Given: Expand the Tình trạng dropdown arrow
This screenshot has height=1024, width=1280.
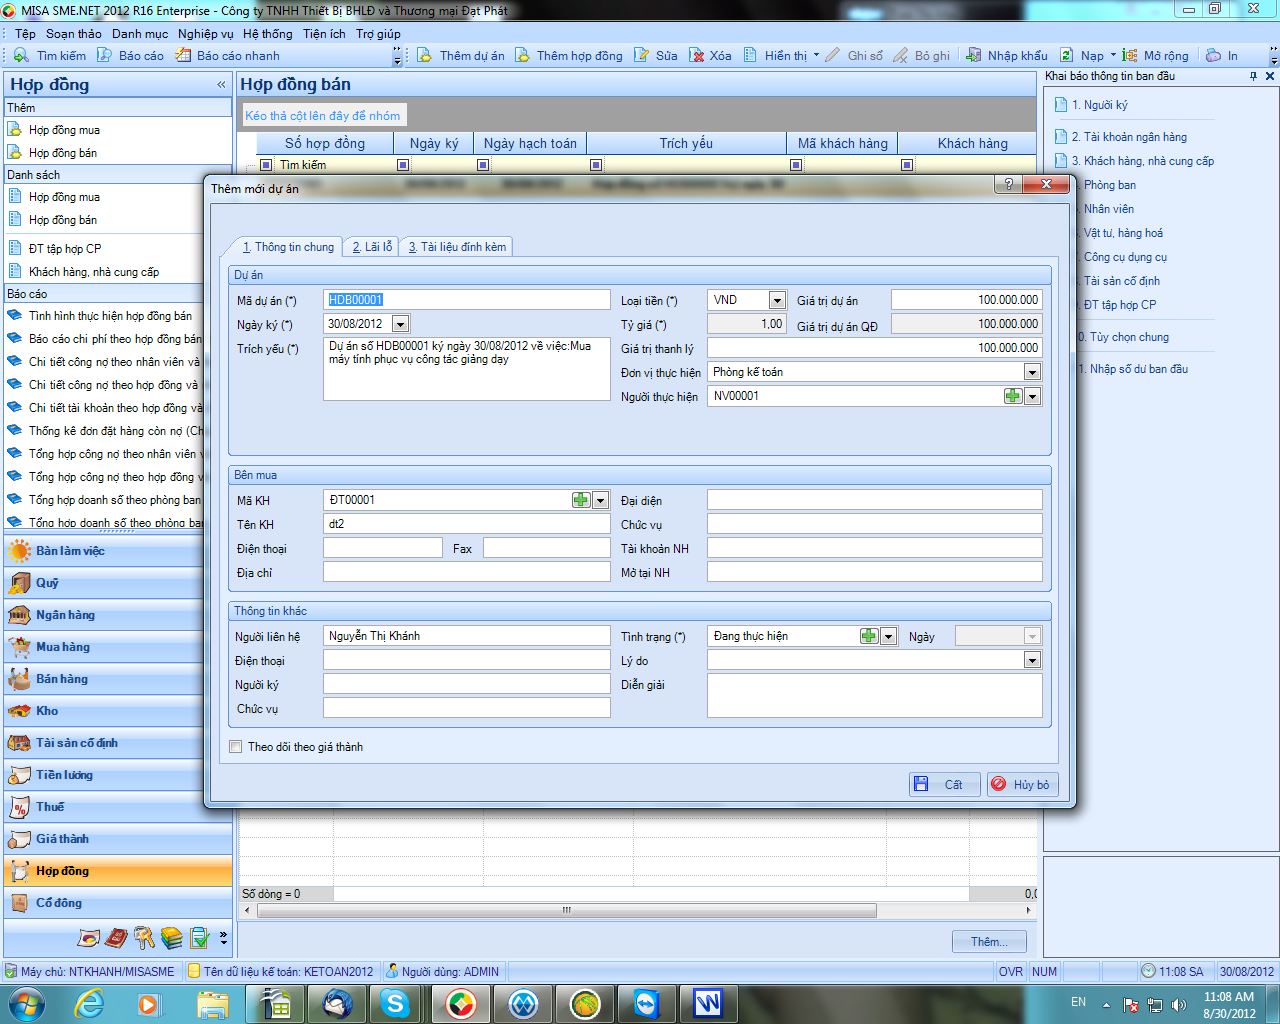Looking at the screenshot, I should (889, 636).
